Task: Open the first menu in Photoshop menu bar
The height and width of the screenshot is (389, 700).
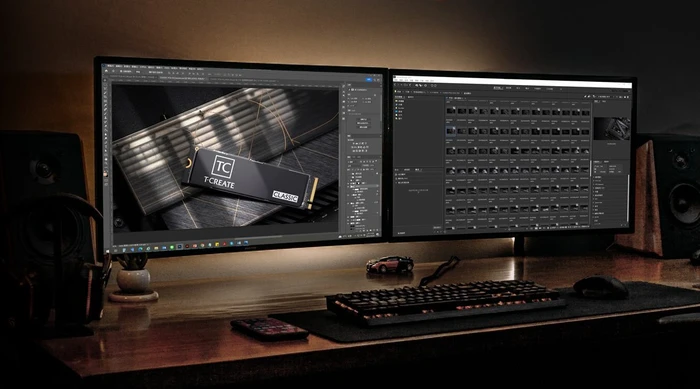Action: click(111, 66)
